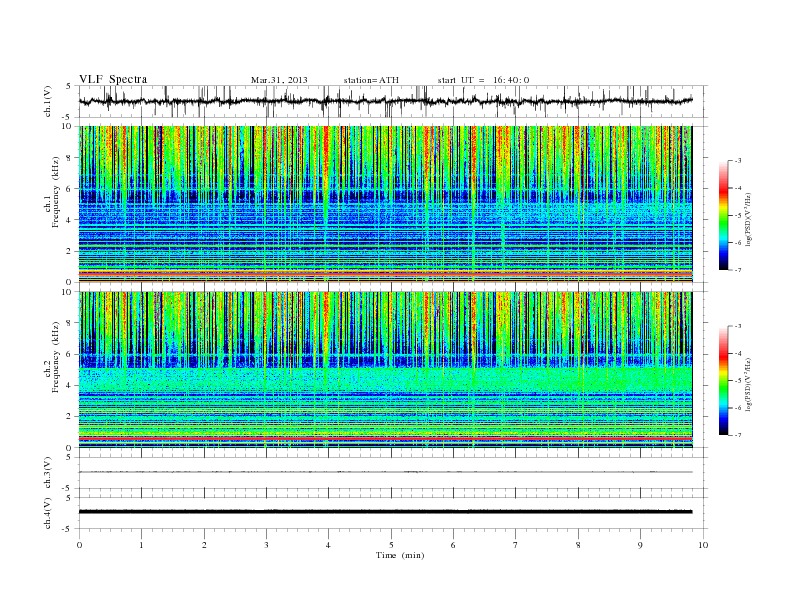The width and height of the screenshot is (792, 612).
Task: Click the time axis tick label "2"
Action: click(204, 545)
